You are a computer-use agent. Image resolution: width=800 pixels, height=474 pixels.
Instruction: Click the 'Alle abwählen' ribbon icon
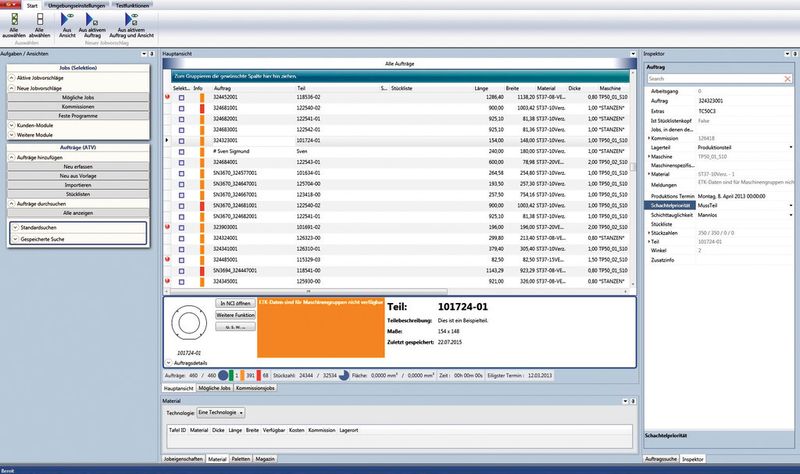(39, 22)
